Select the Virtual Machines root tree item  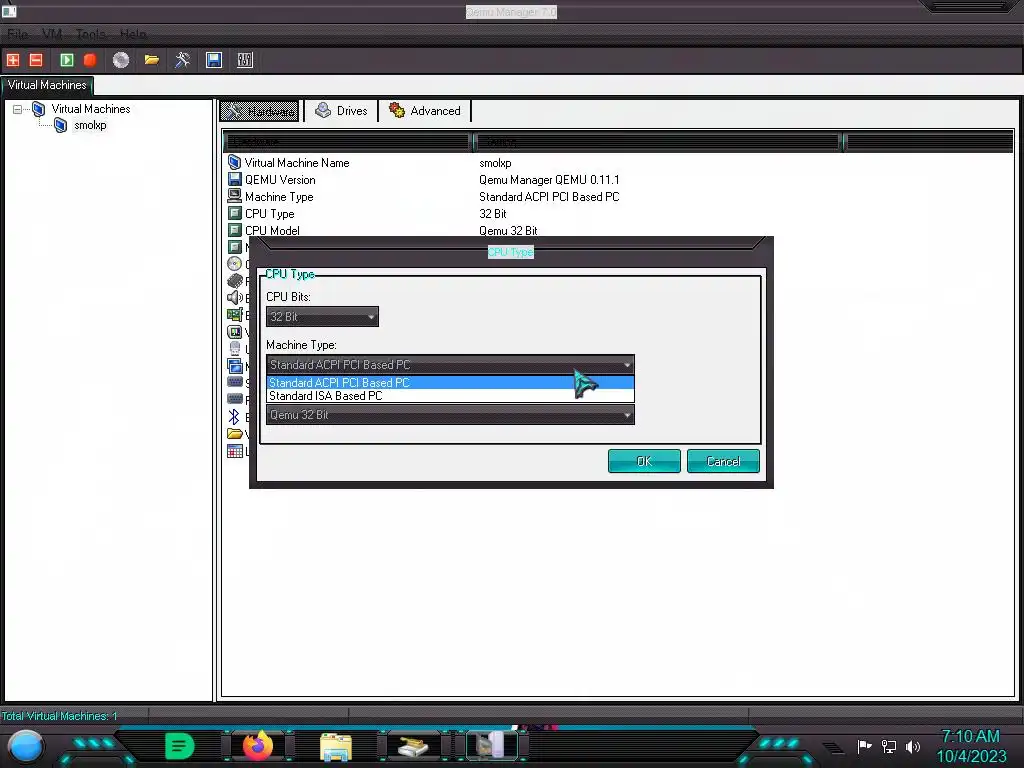click(91, 109)
